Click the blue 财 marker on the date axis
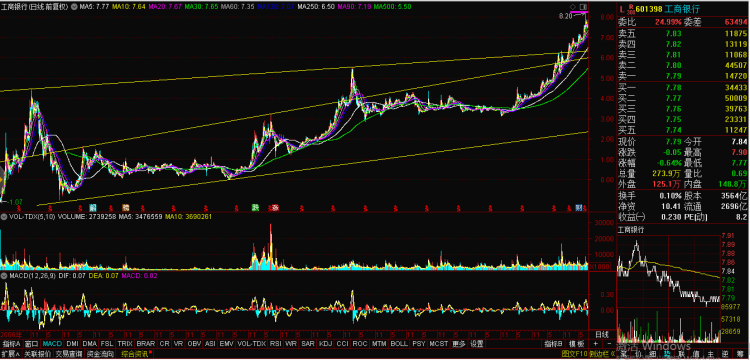 pyautogui.click(x=579, y=207)
